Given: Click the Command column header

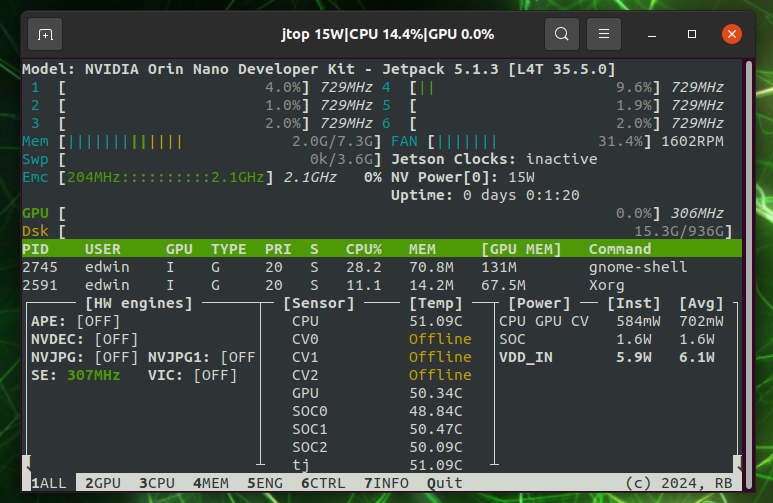Looking at the screenshot, I should (619, 249).
